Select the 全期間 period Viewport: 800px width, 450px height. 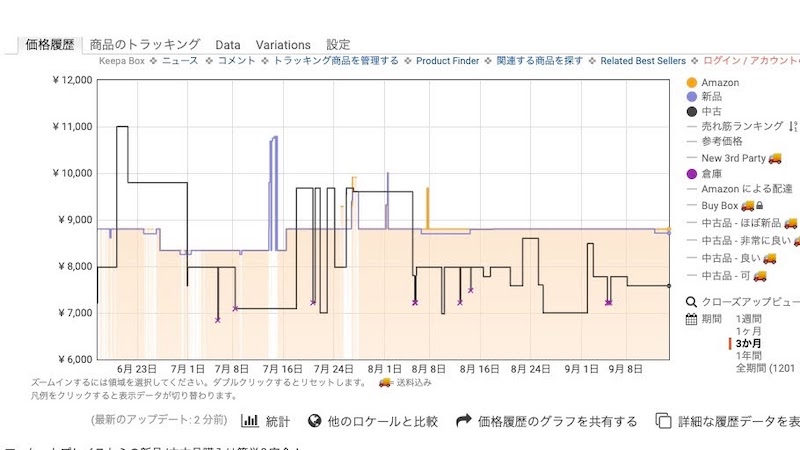[765, 368]
